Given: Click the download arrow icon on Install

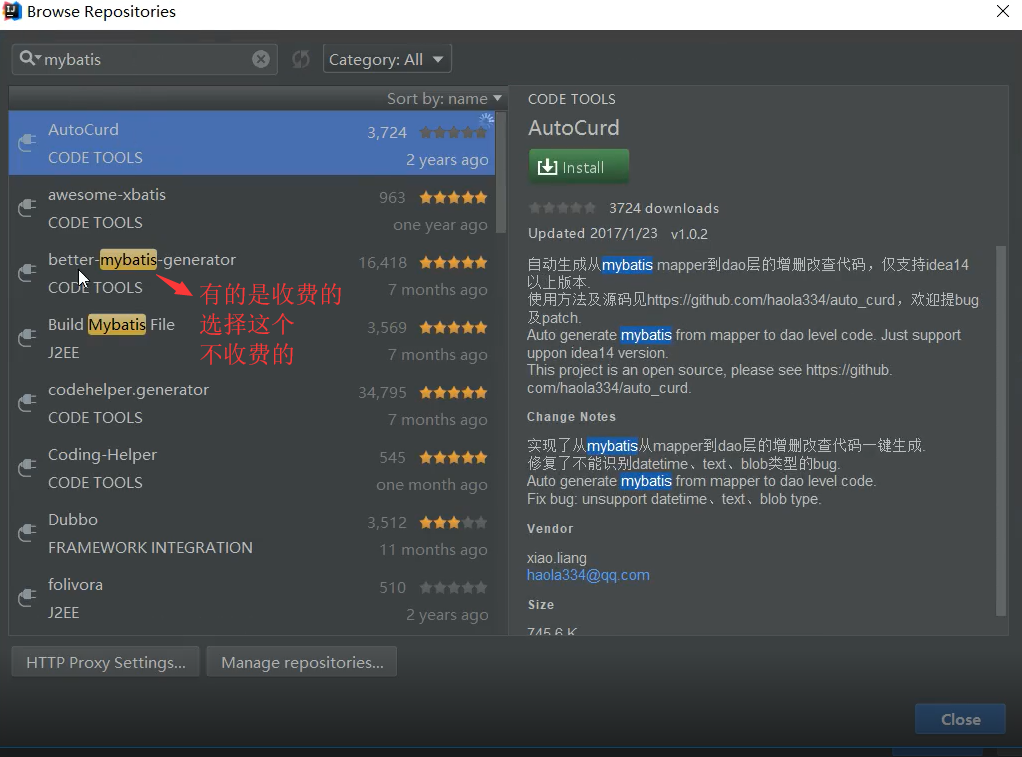Looking at the screenshot, I should click(x=548, y=167).
